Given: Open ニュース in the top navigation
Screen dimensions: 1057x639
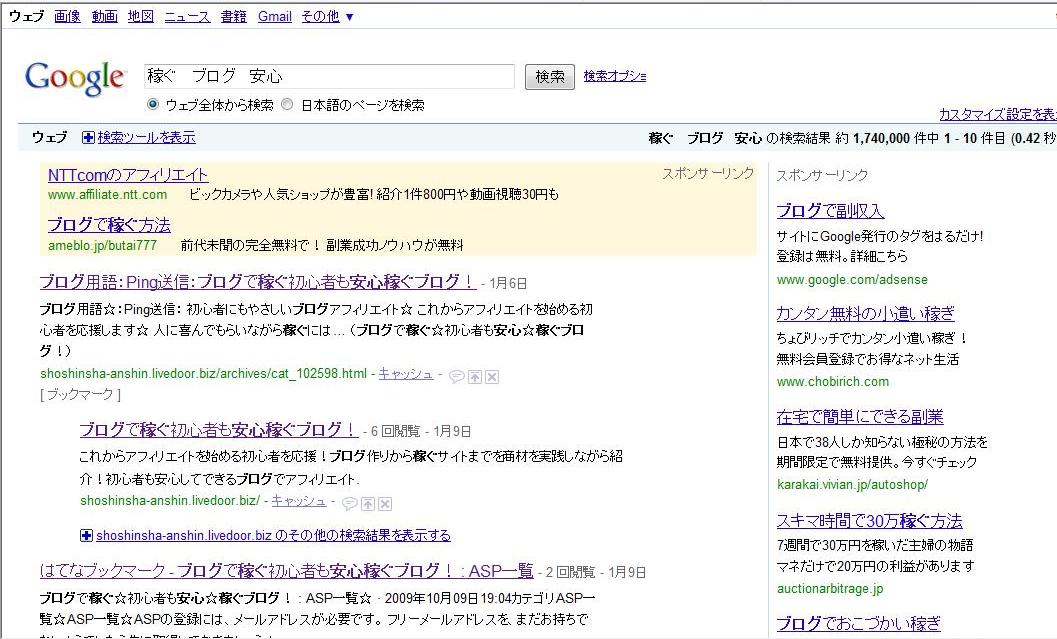Looking at the screenshot, I should pos(187,16).
